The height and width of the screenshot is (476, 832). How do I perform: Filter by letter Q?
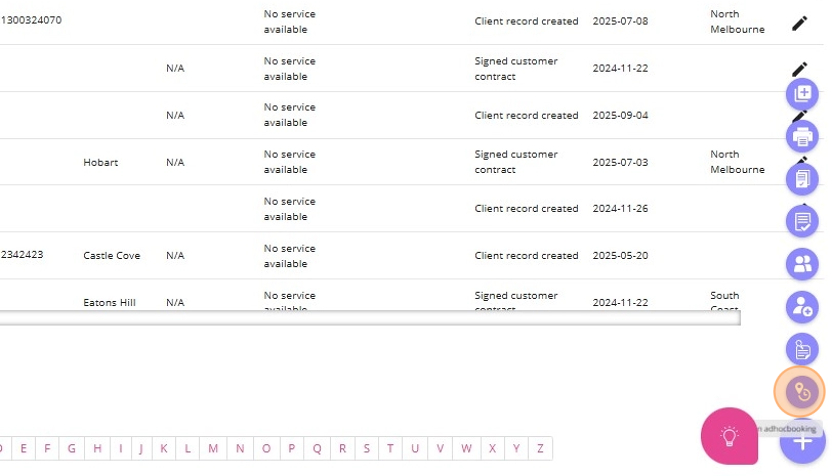[317, 448]
